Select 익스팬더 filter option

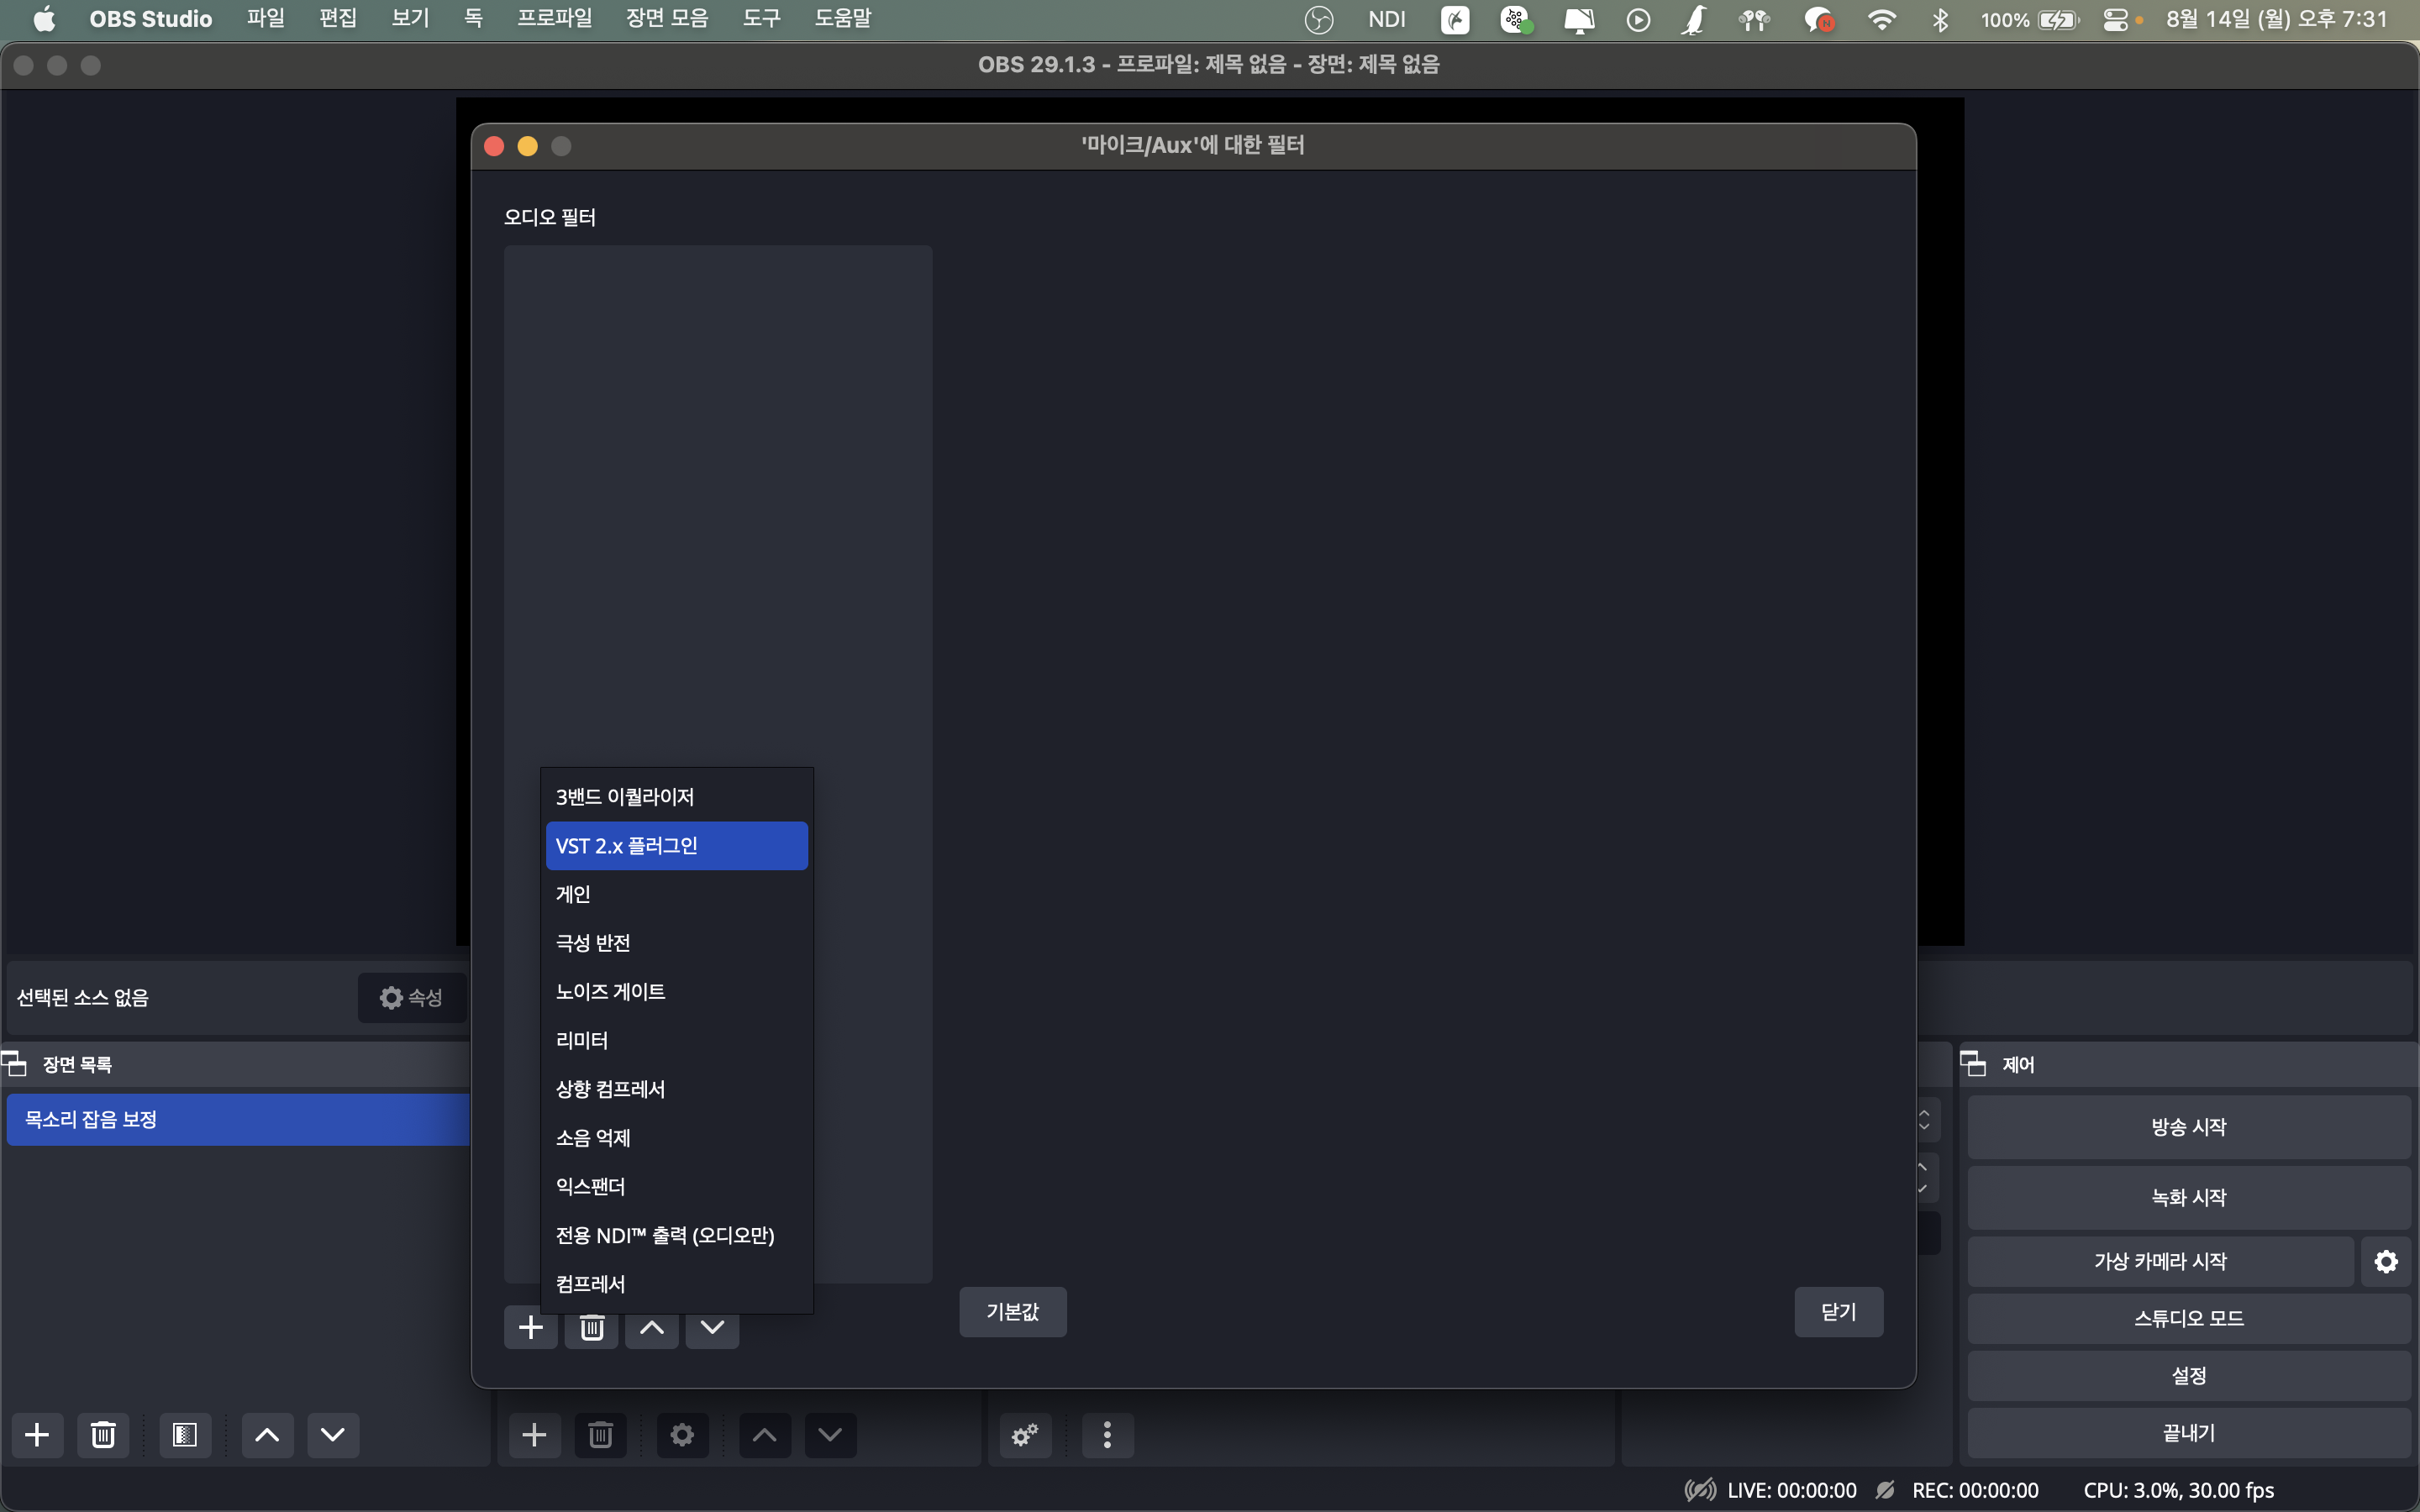pyautogui.click(x=677, y=1187)
